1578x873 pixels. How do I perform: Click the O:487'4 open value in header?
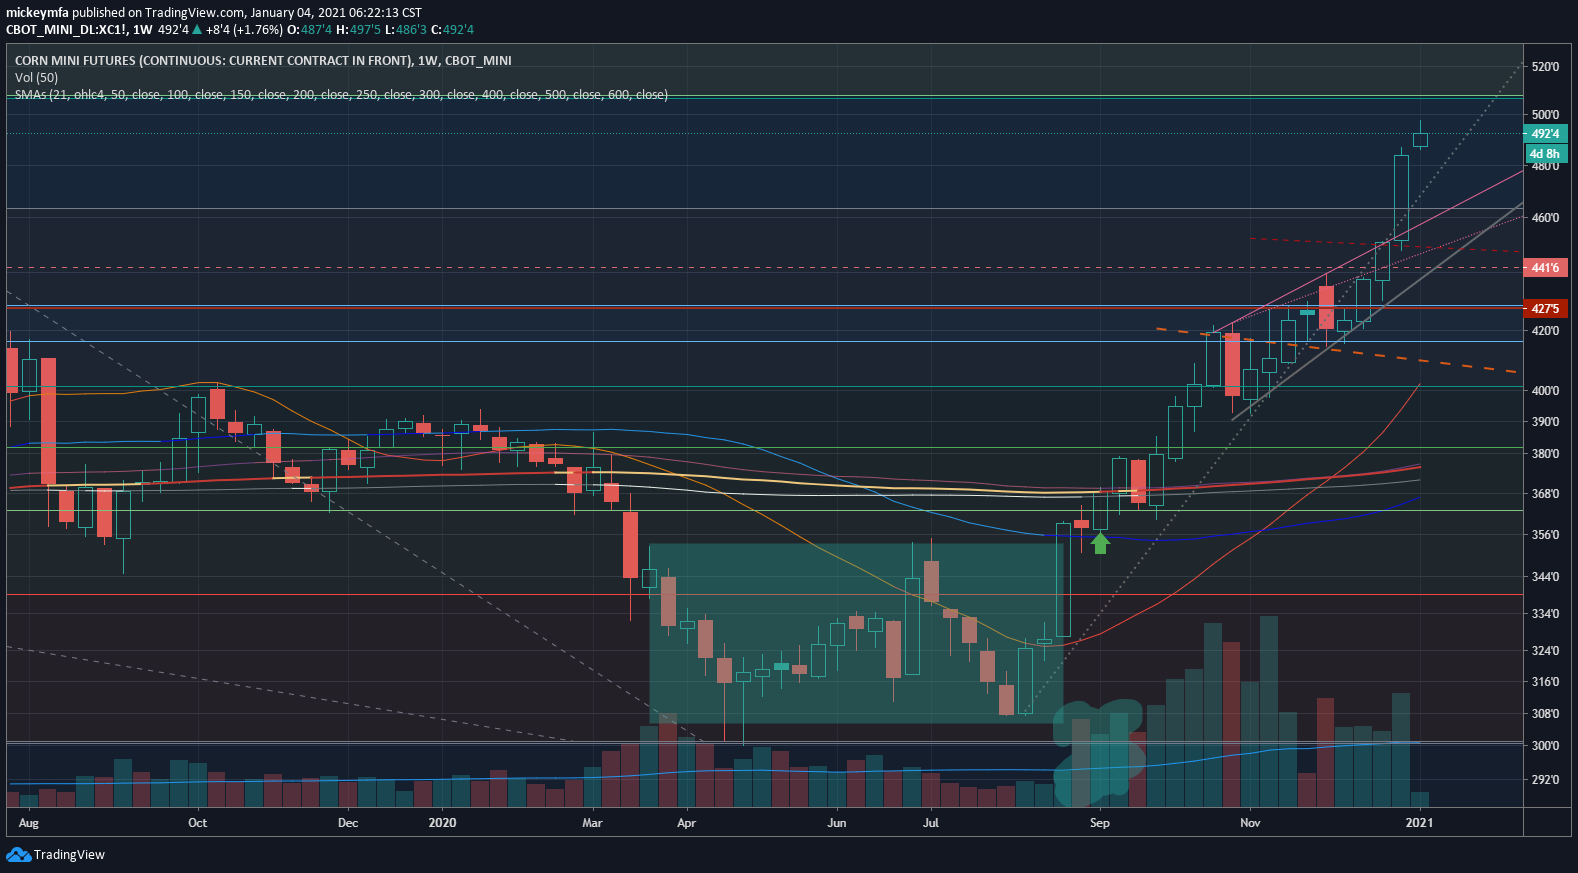(x=309, y=30)
